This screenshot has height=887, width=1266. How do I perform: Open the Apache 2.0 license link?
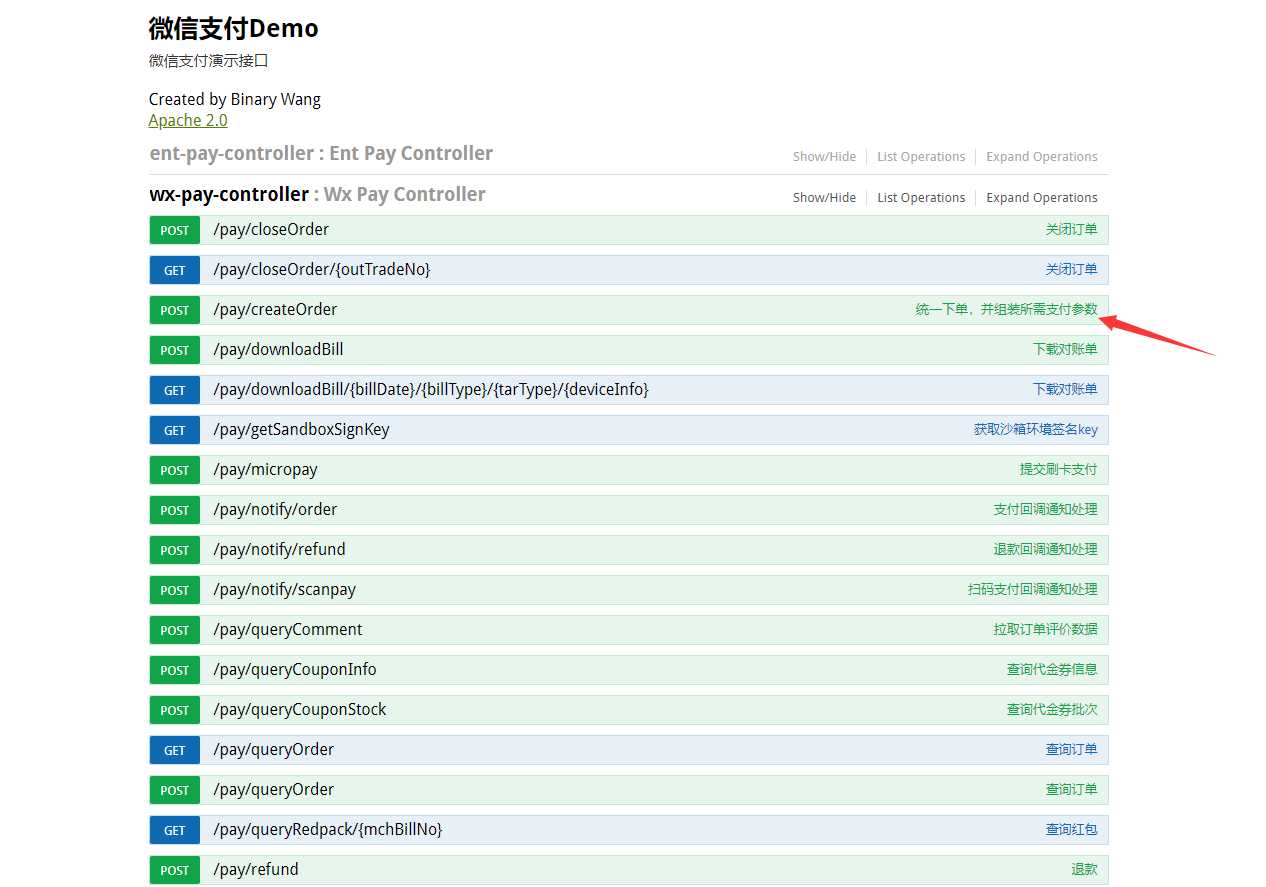tap(188, 120)
